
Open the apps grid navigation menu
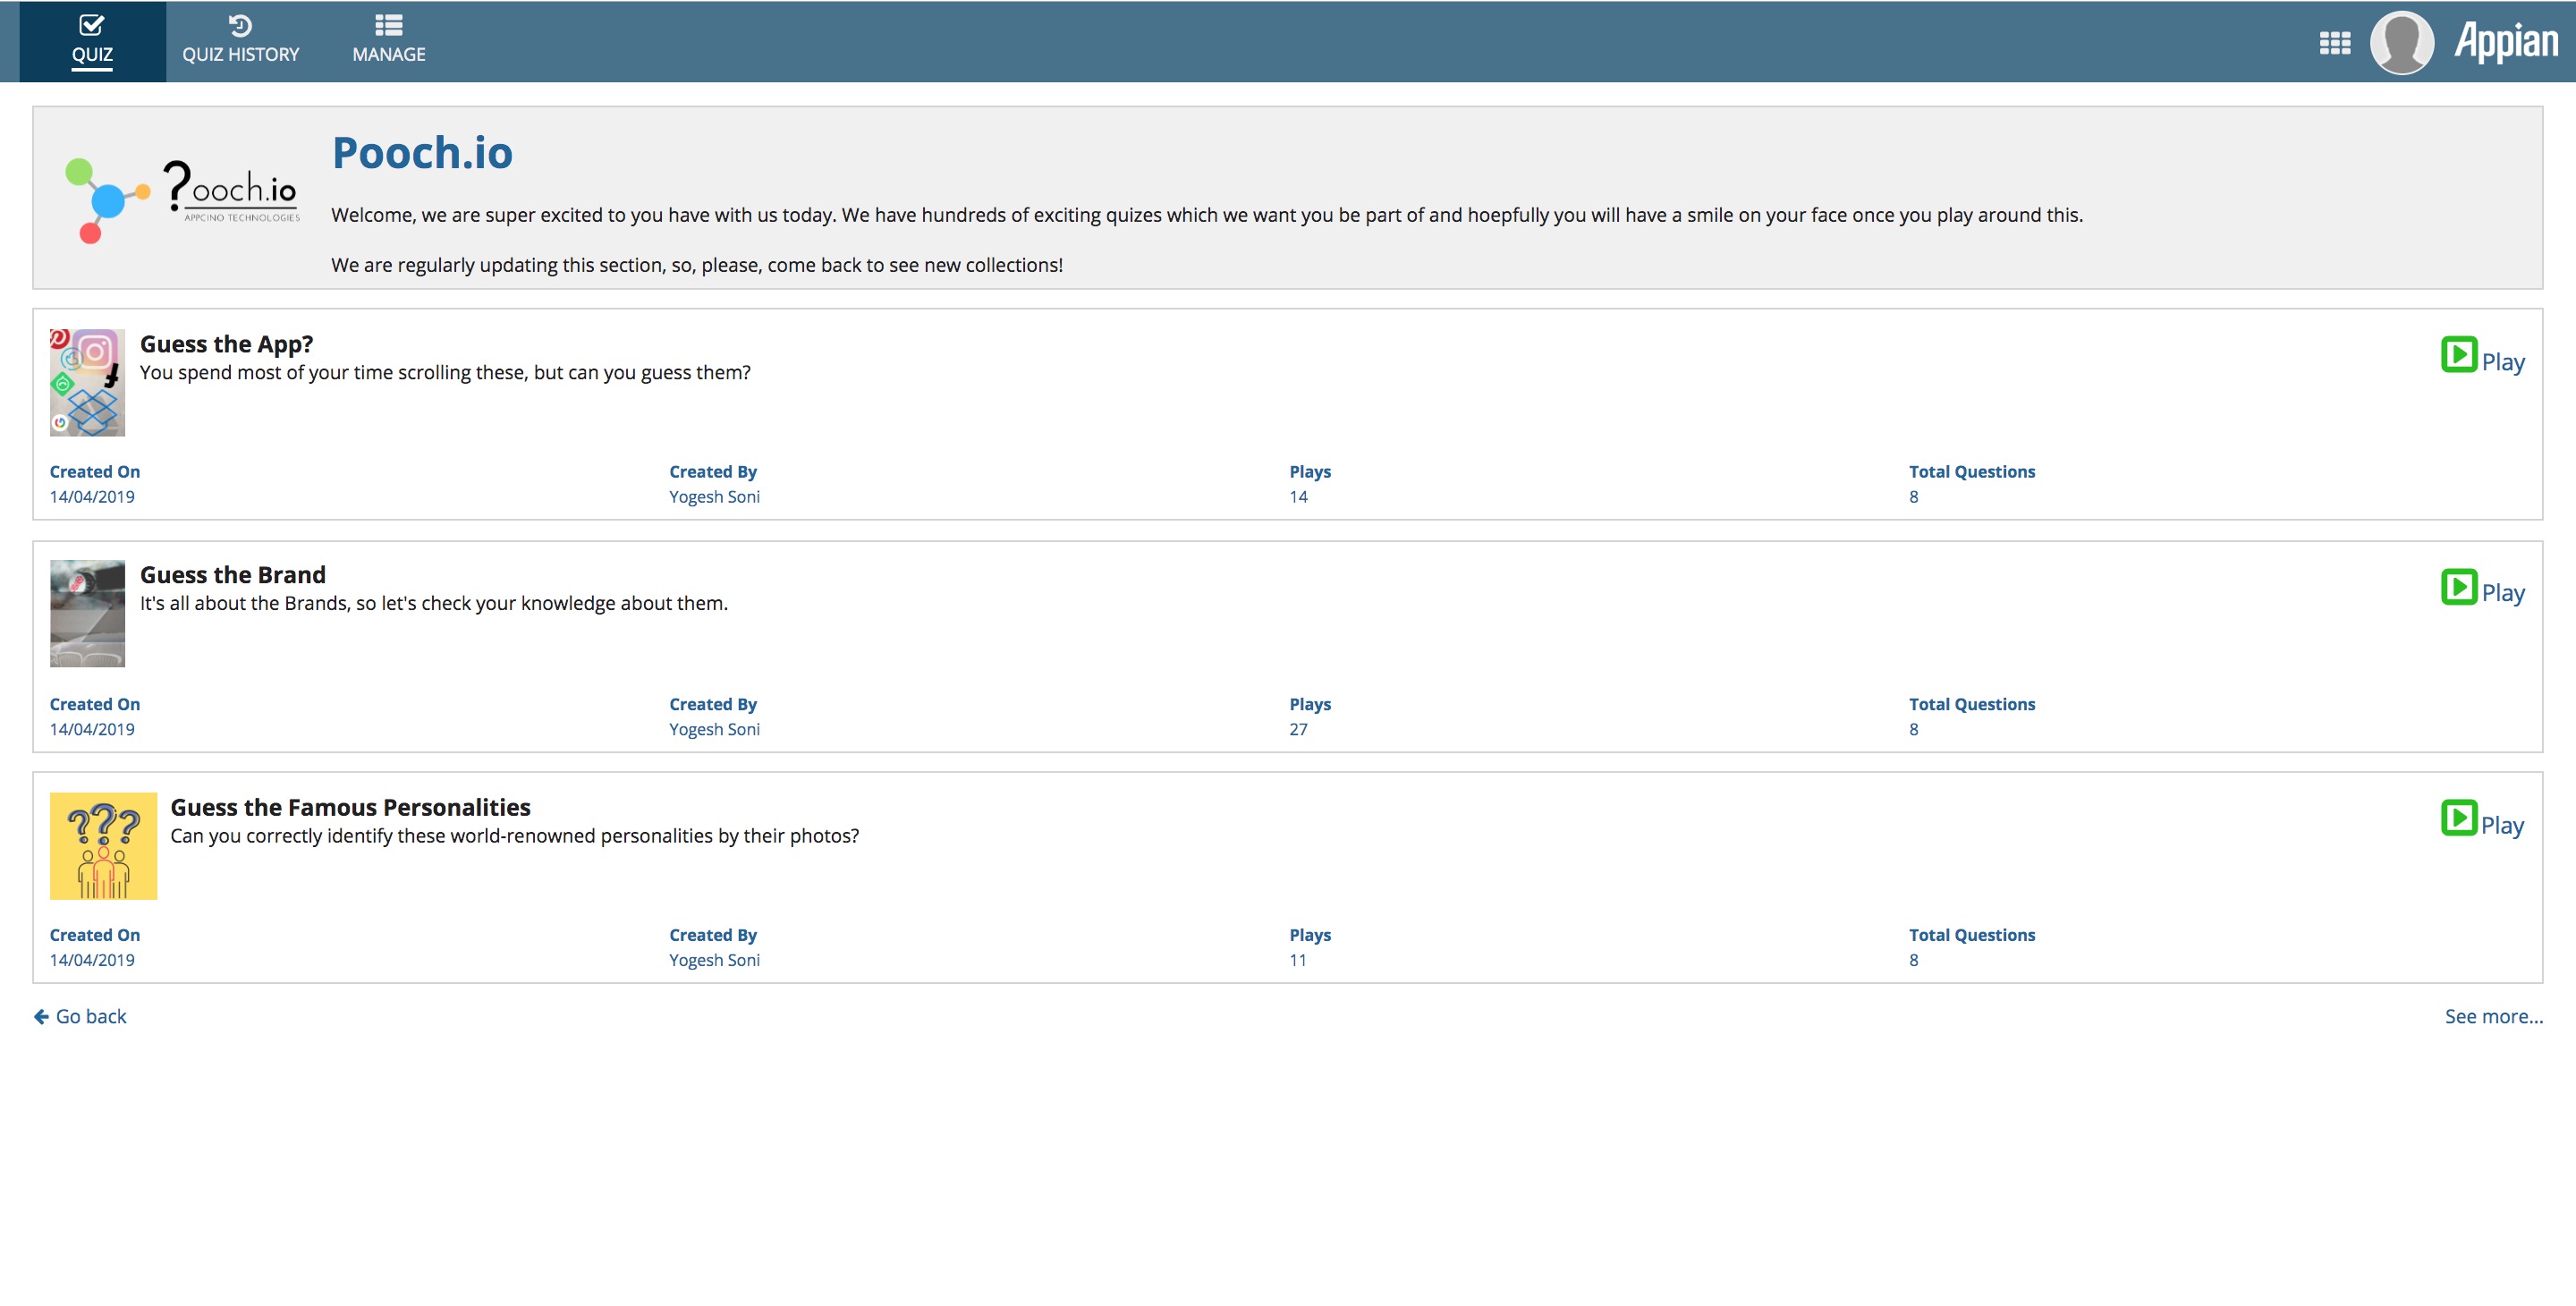[2334, 43]
